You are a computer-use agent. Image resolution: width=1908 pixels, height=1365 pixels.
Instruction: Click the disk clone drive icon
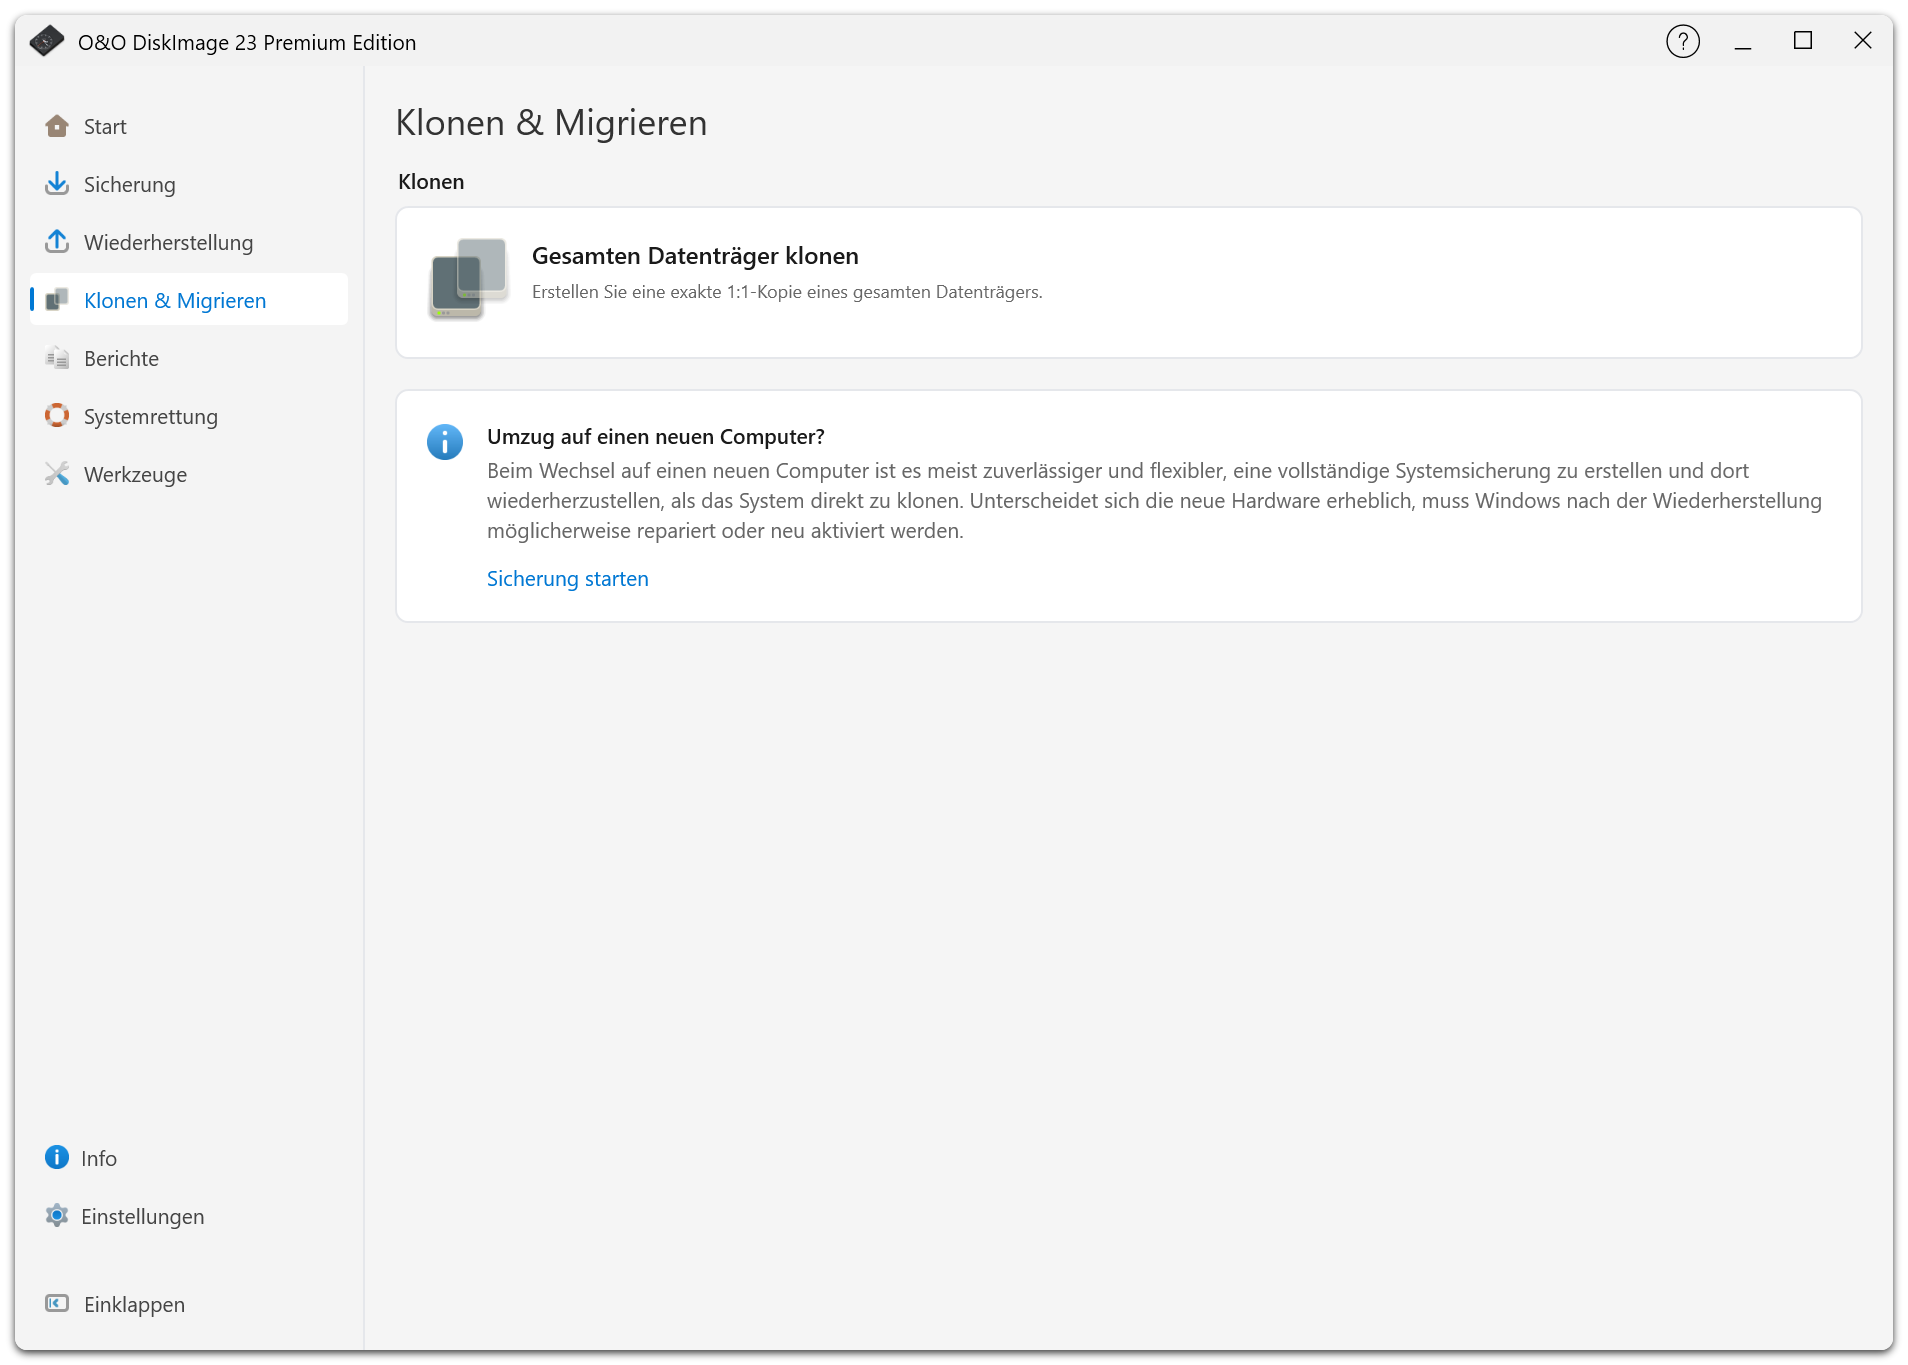pyautogui.click(x=469, y=279)
